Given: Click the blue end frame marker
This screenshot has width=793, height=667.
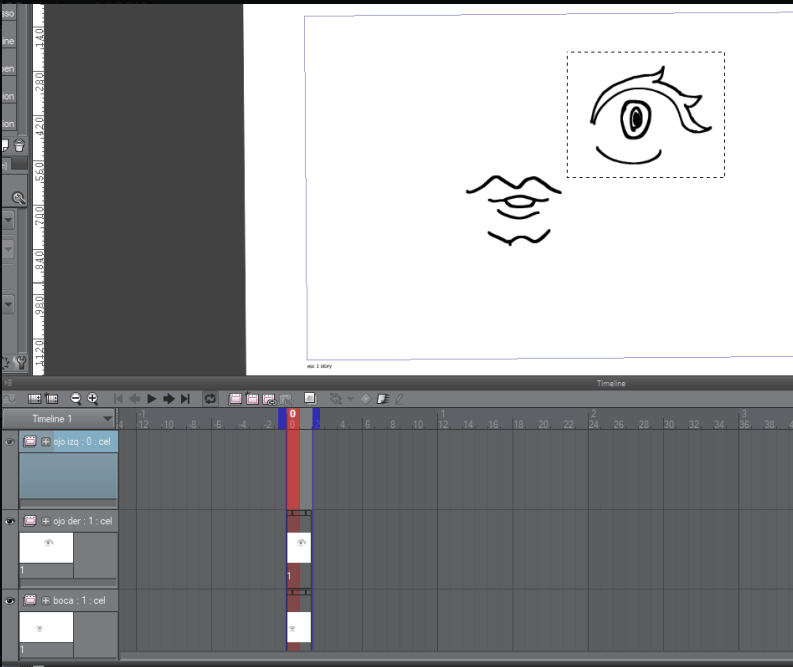Looking at the screenshot, I should [x=316, y=419].
